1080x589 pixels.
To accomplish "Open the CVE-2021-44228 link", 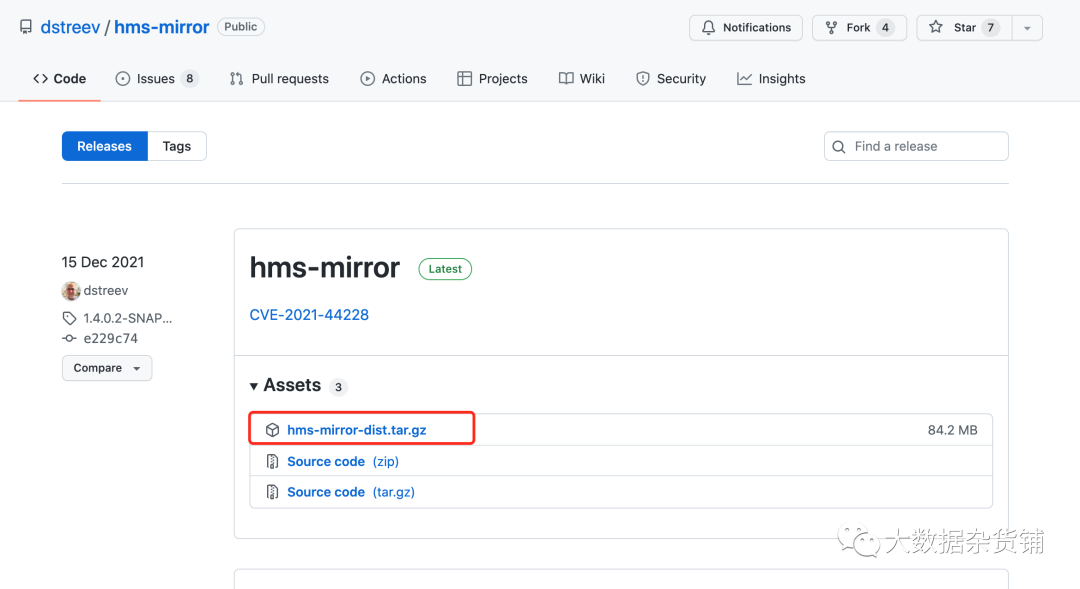I will [x=309, y=315].
